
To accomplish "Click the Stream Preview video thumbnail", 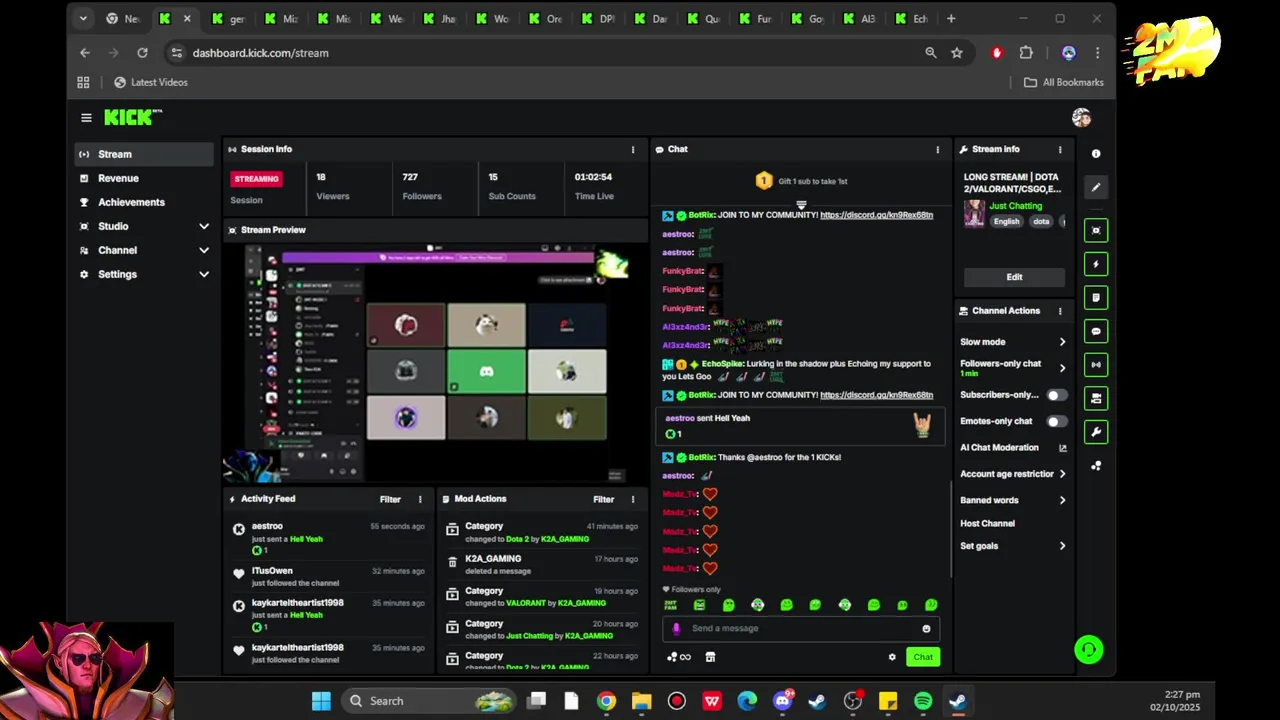I will [x=435, y=363].
